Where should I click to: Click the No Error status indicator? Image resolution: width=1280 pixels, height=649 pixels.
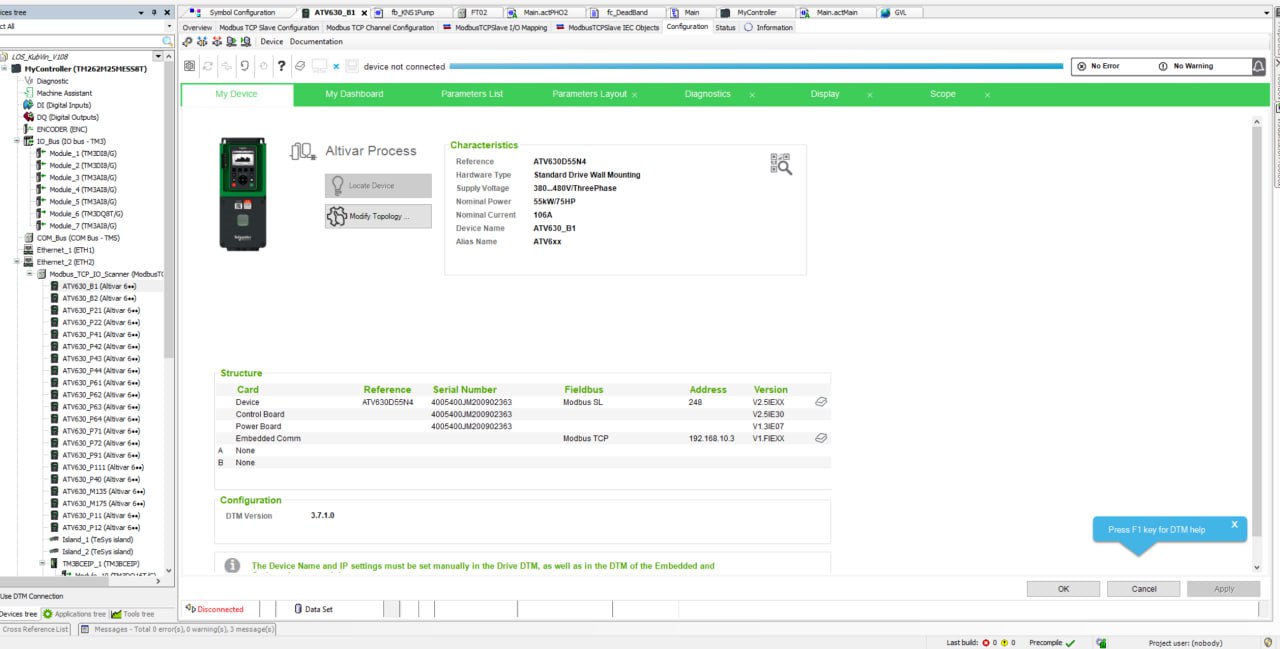tap(1098, 66)
